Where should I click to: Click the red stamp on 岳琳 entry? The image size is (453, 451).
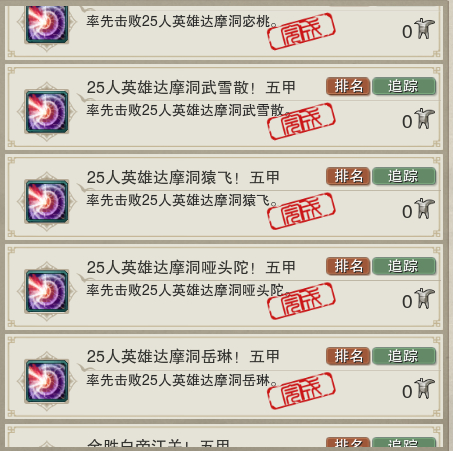pos(301,391)
